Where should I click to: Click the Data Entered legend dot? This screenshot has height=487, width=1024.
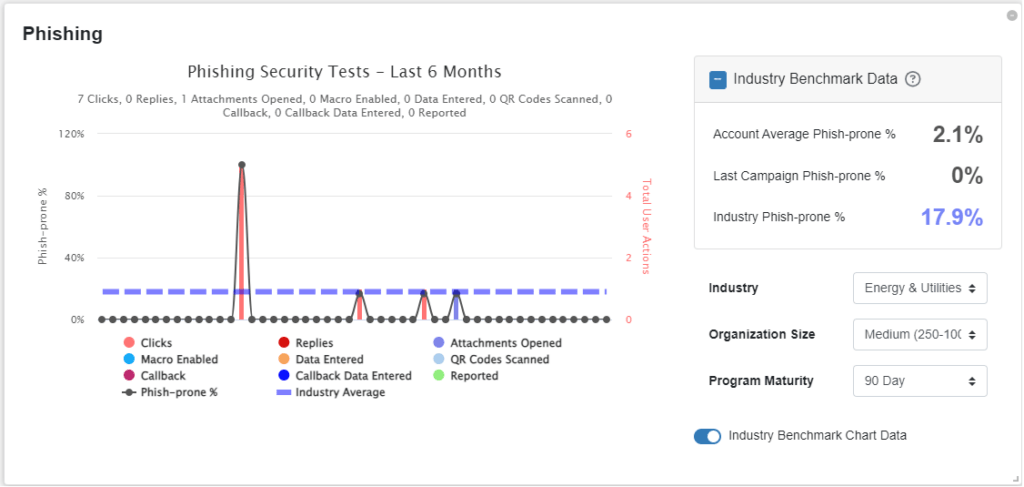click(284, 359)
